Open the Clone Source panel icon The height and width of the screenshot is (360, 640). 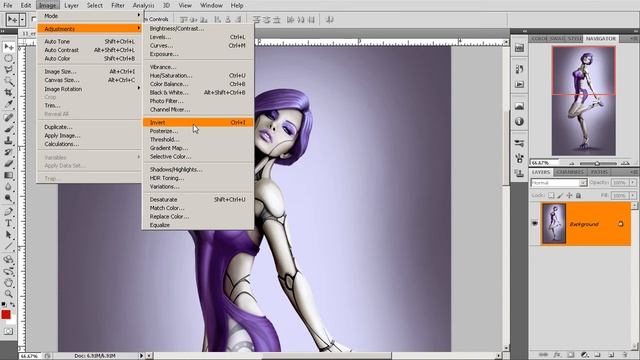coord(519,173)
